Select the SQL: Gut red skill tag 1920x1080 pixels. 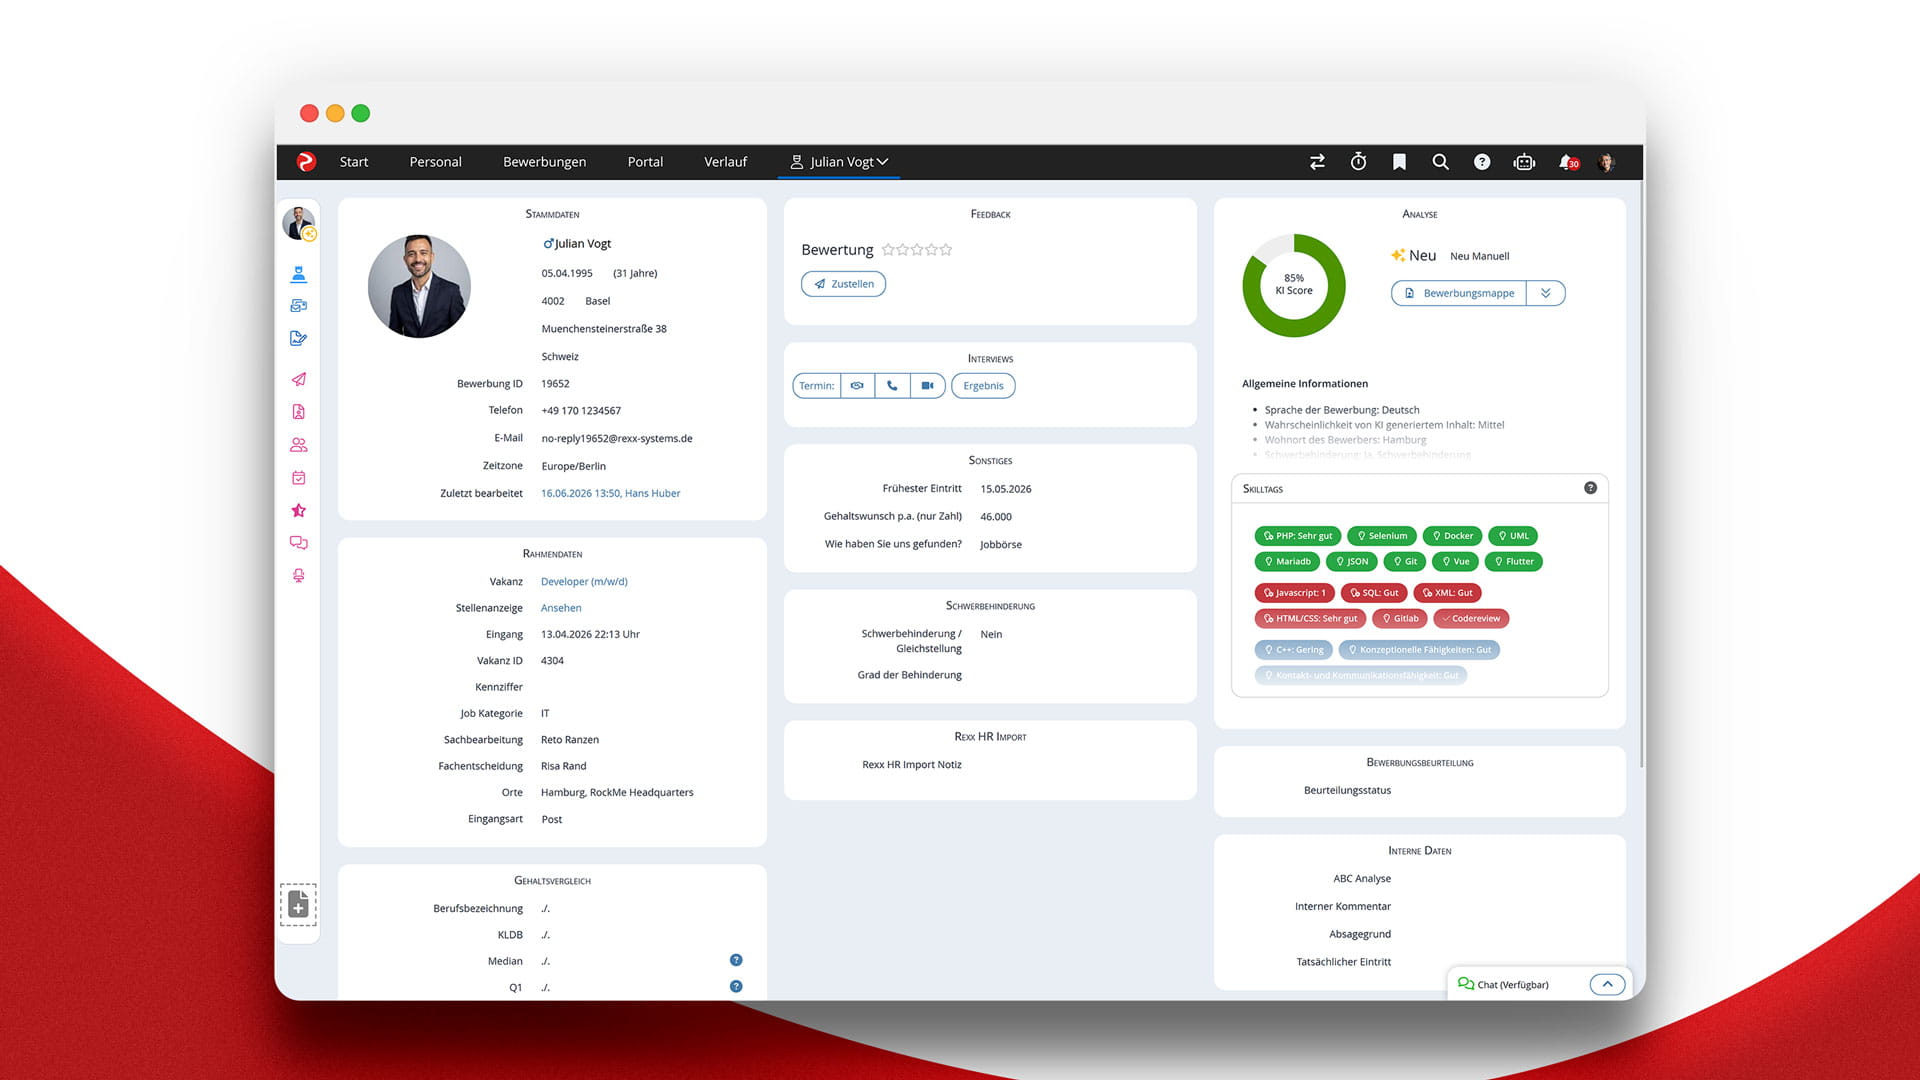(x=1374, y=593)
